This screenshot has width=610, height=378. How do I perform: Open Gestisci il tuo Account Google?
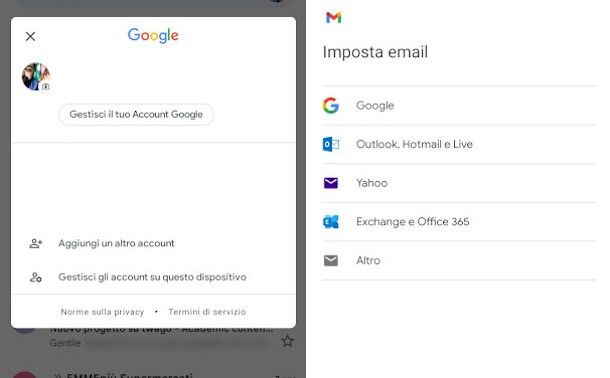[x=136, y=114]
